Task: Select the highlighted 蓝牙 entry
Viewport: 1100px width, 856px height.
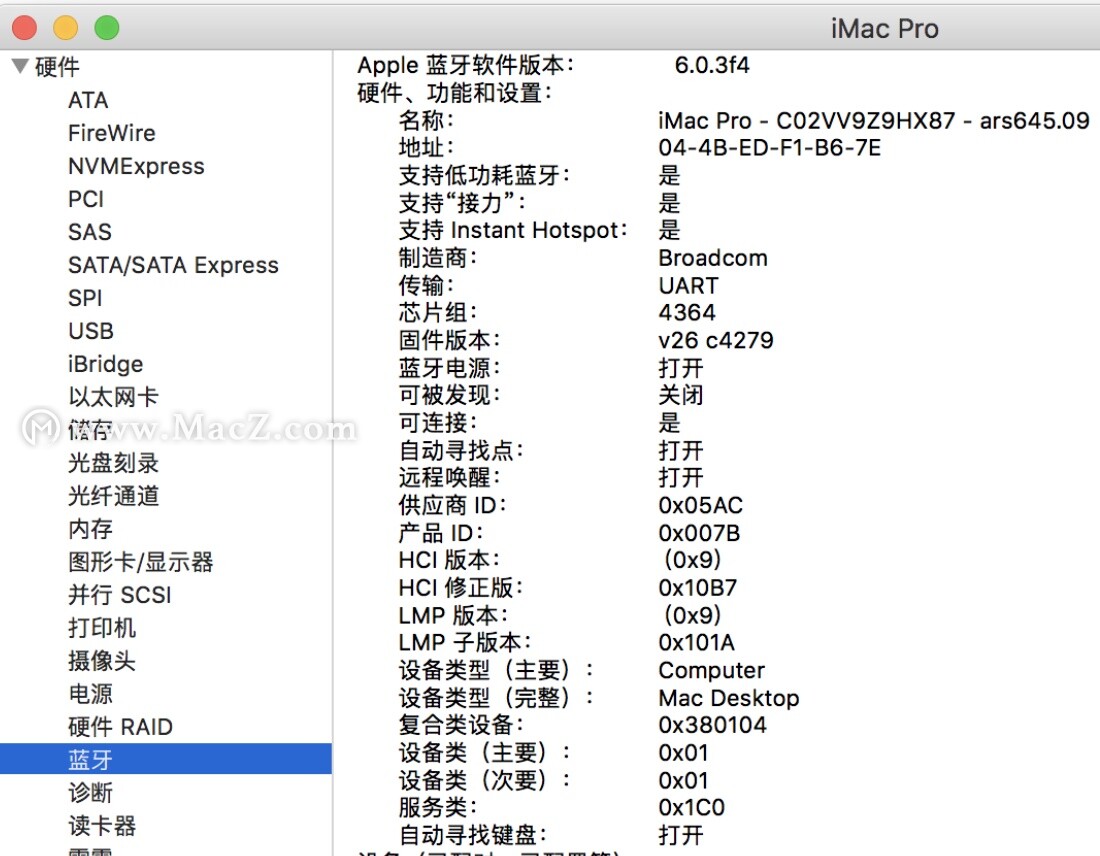Action: [166, 759]
